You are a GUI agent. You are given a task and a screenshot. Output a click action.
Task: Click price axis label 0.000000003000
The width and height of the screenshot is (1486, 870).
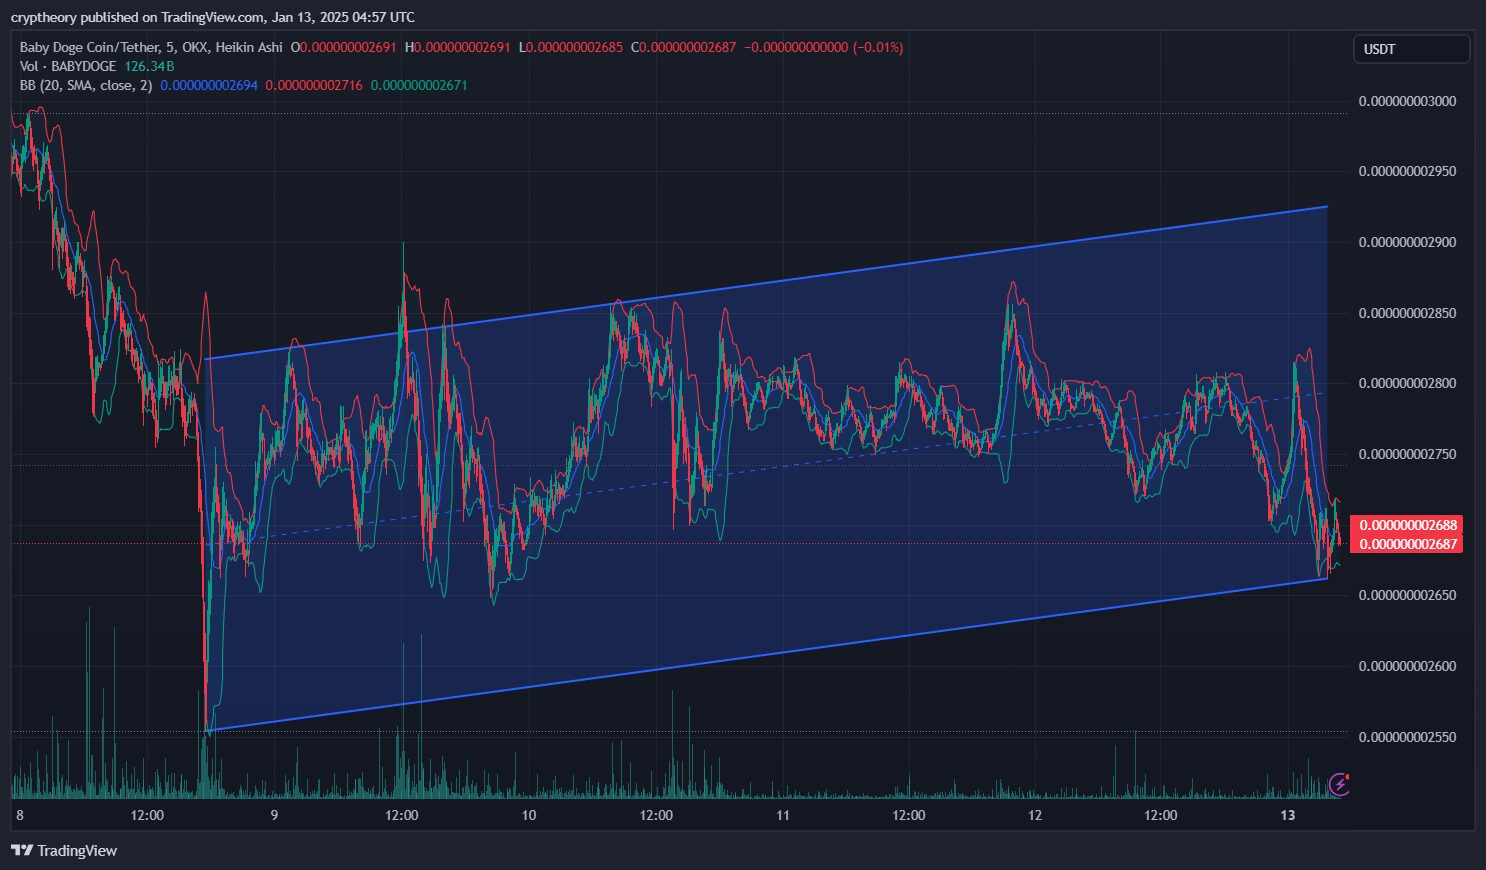1407,101
